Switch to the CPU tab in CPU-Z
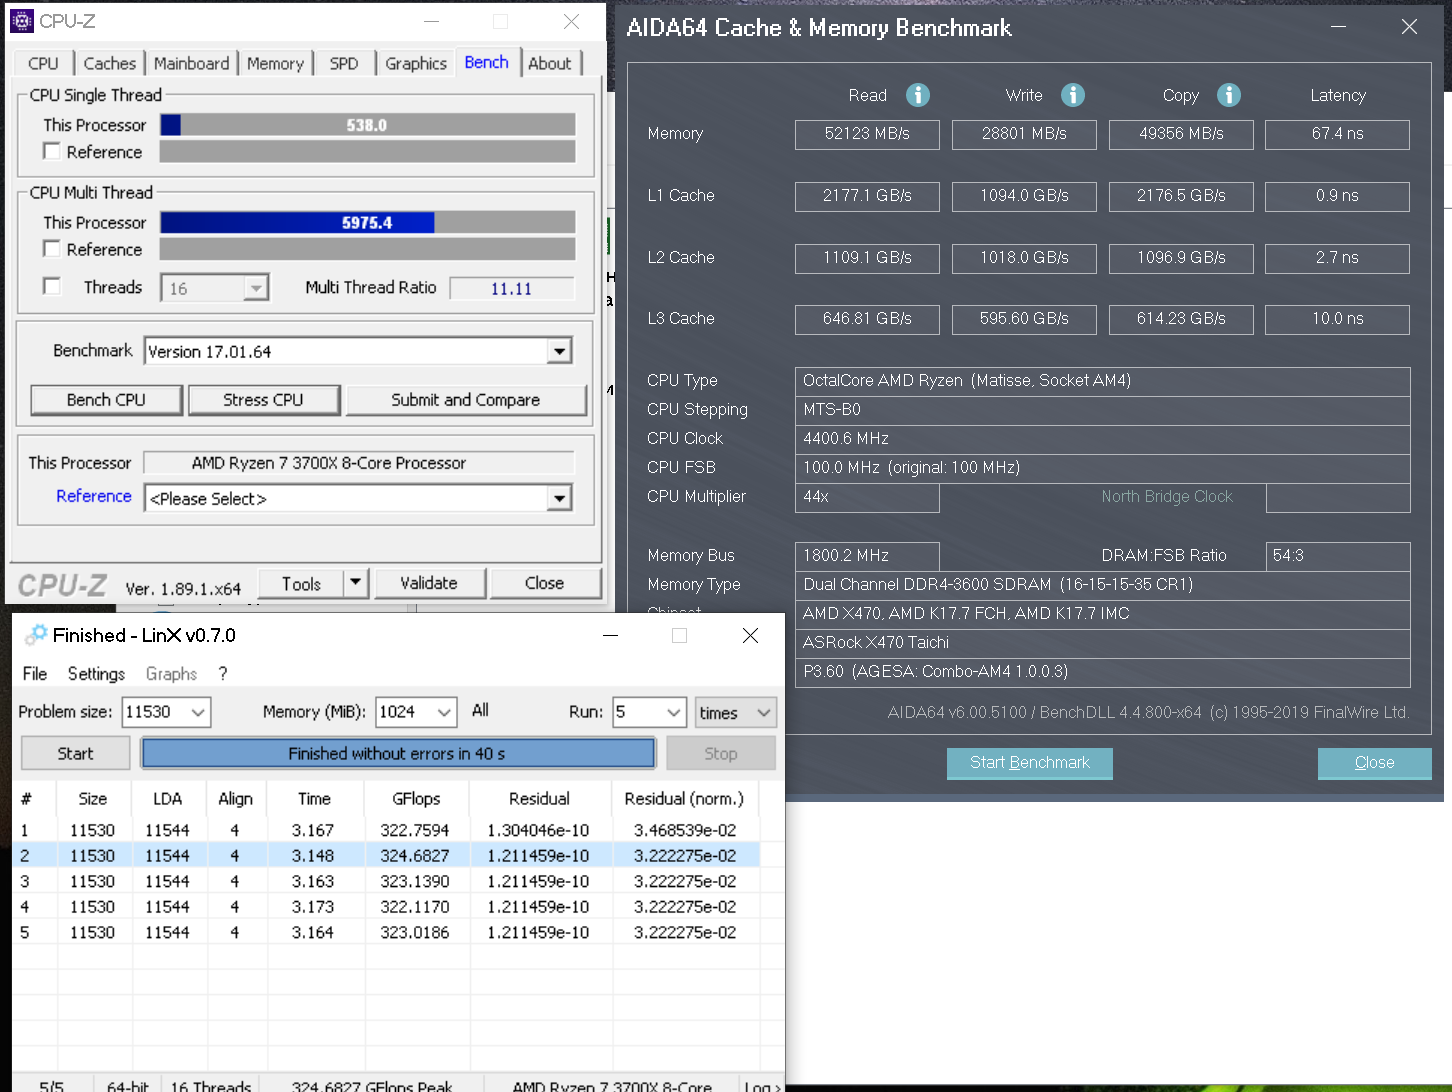The width and height of the screenshot is (1452, 1092). pyautogui.click(x=43, y=63)
